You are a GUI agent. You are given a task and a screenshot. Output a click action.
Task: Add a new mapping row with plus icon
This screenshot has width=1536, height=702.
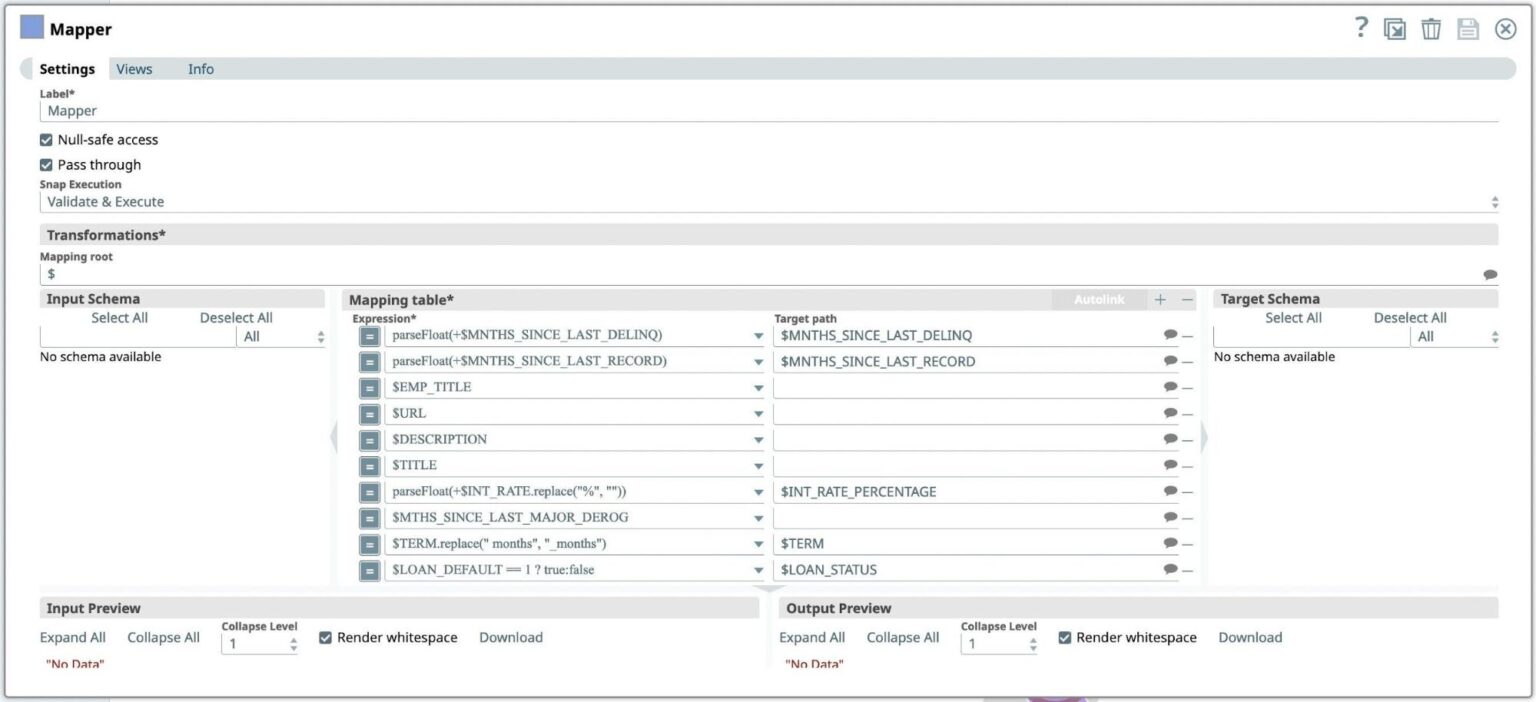[1160, 299]
